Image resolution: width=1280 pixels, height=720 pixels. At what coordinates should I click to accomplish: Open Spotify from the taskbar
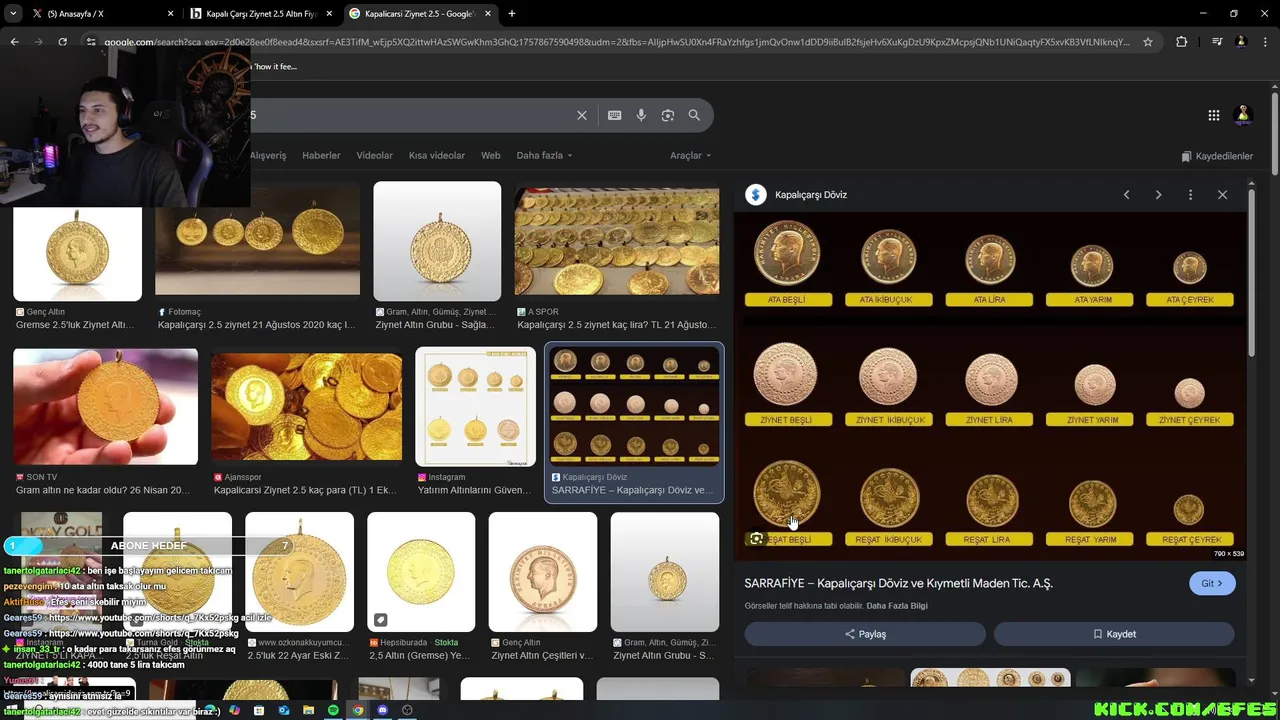[333, 710]
